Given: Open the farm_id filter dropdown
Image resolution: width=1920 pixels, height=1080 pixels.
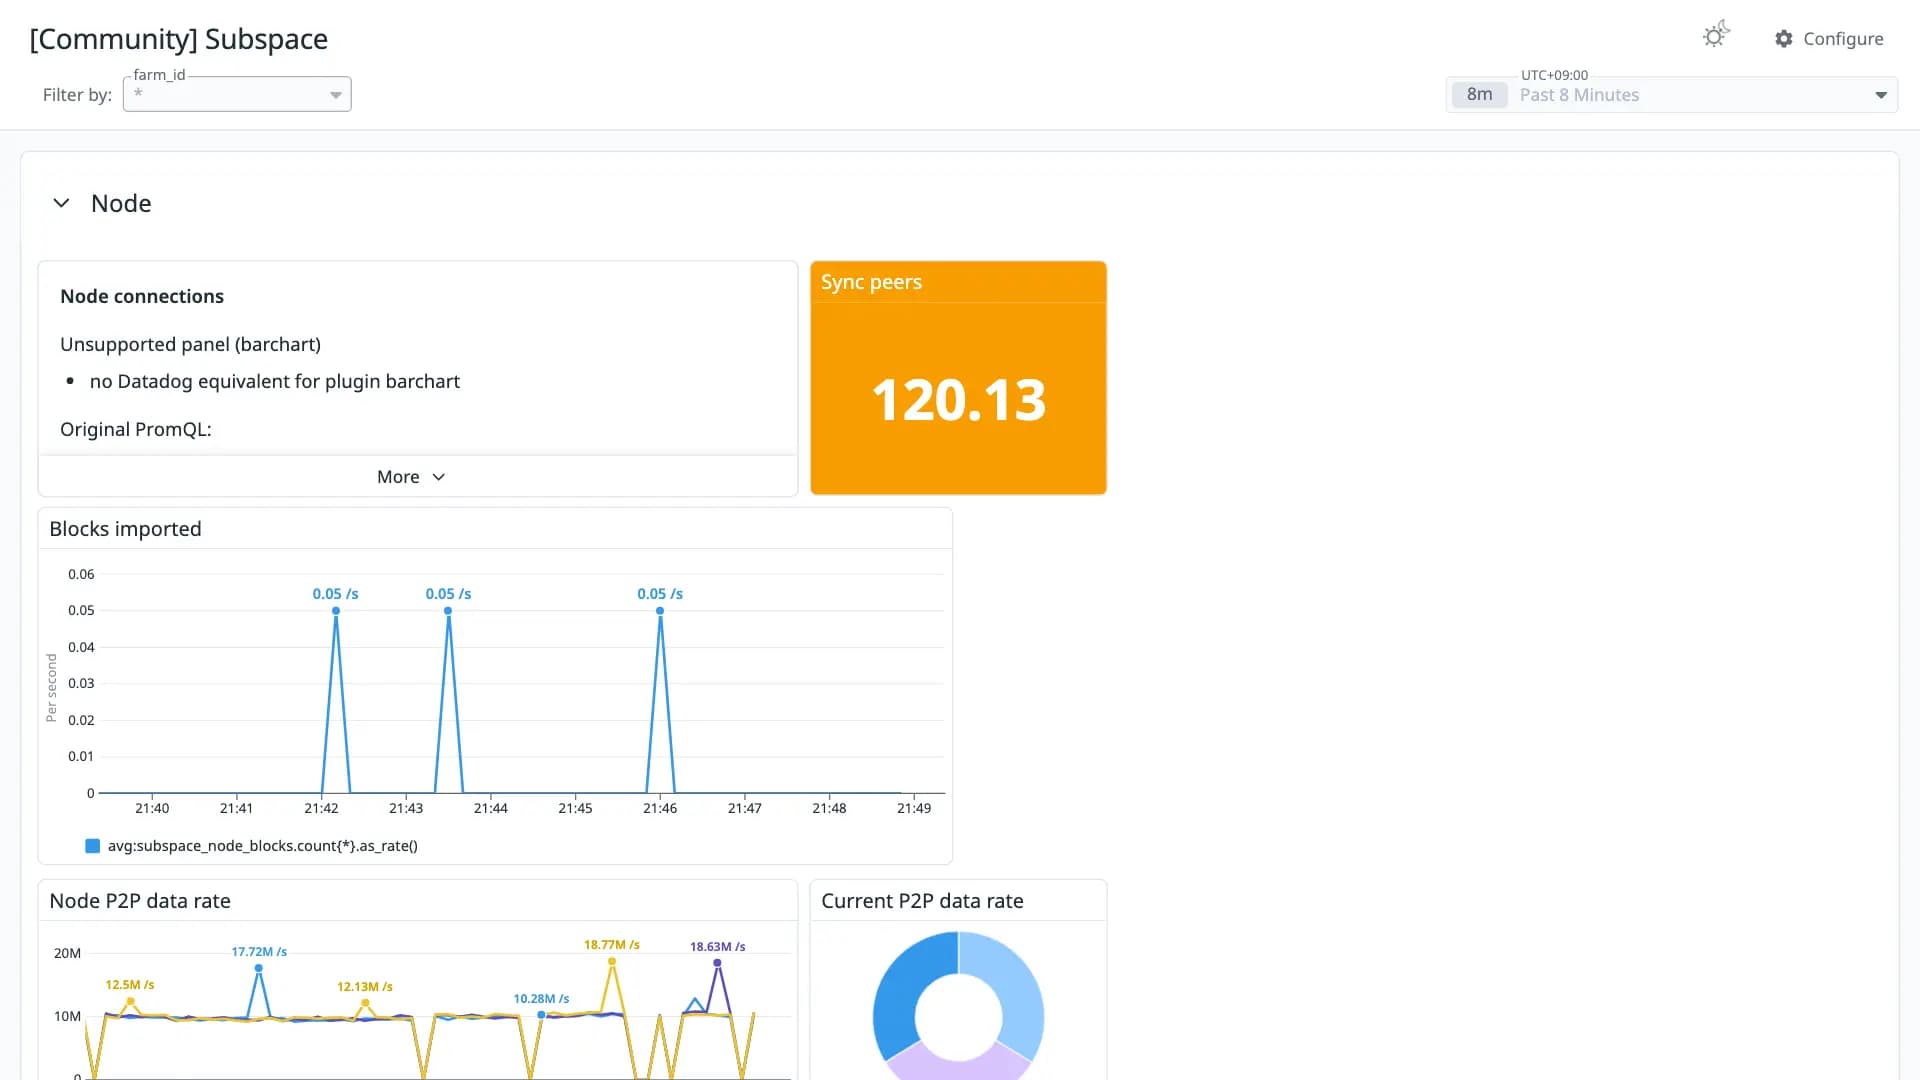Looking at the screenshot, I should coord(237,94).
